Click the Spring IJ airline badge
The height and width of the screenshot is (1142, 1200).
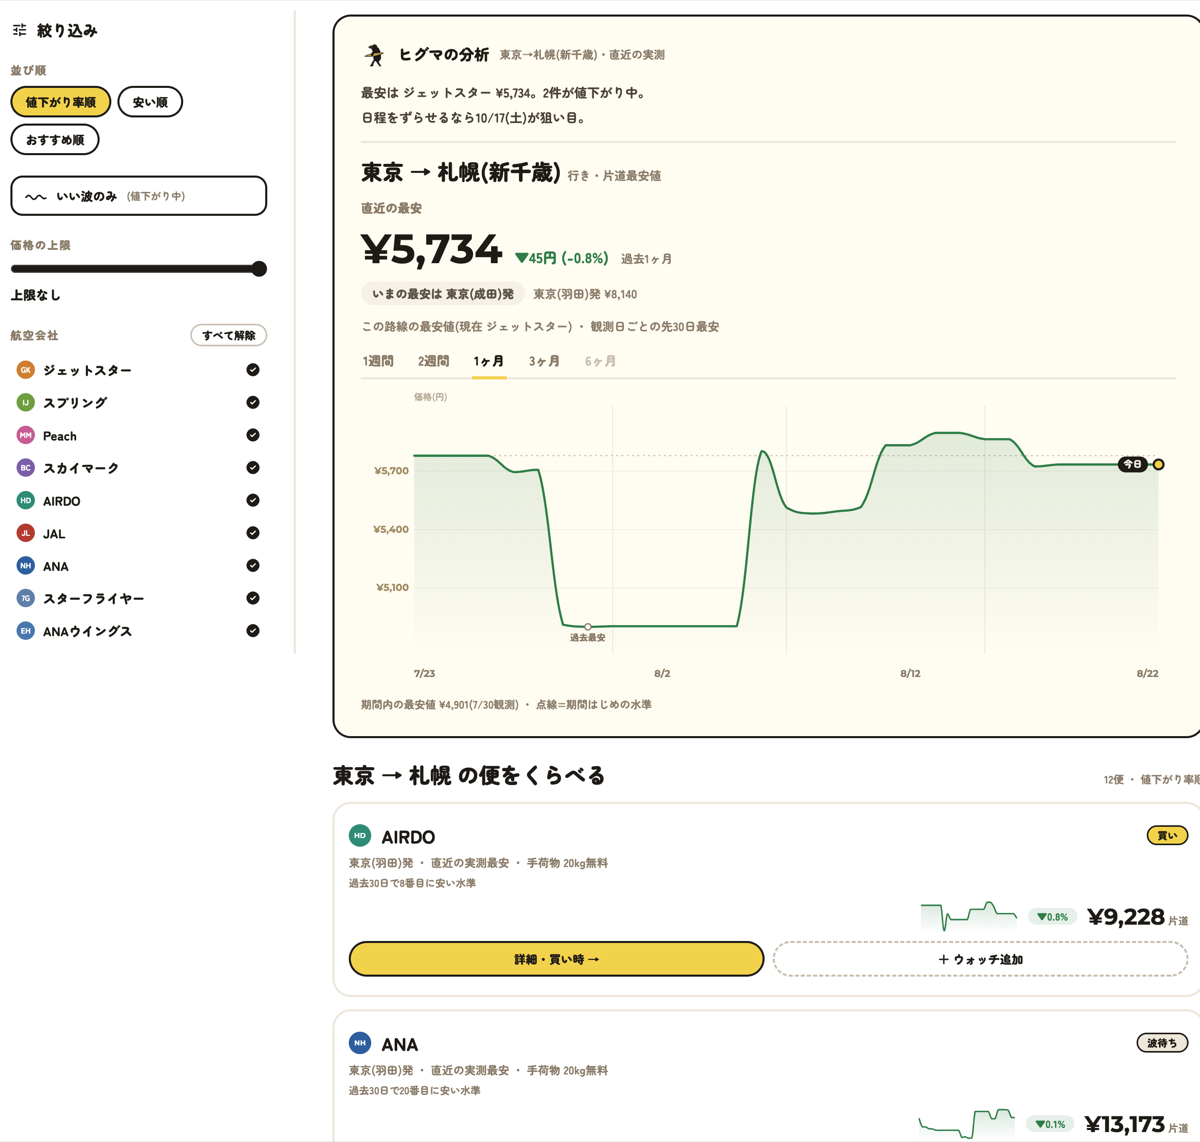pos(26,402)
